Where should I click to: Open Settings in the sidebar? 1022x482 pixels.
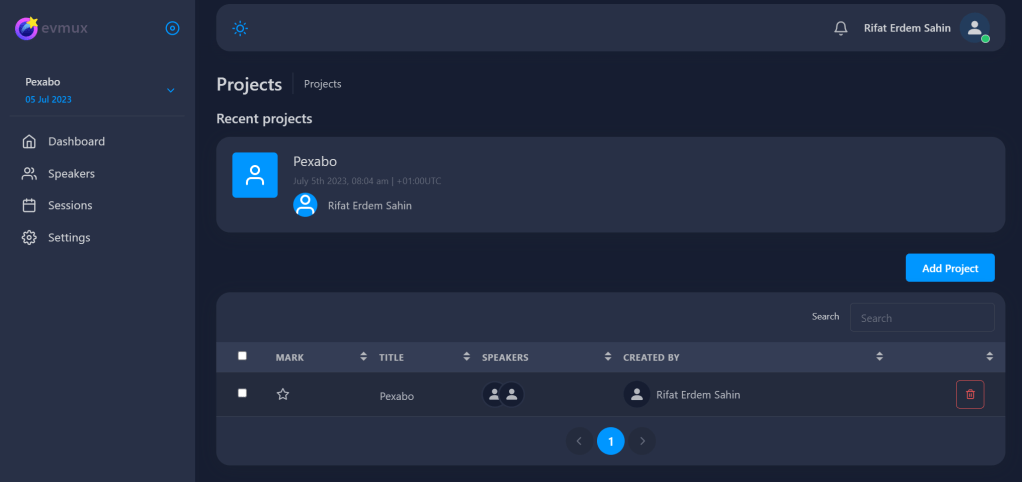tap(69, 237)
